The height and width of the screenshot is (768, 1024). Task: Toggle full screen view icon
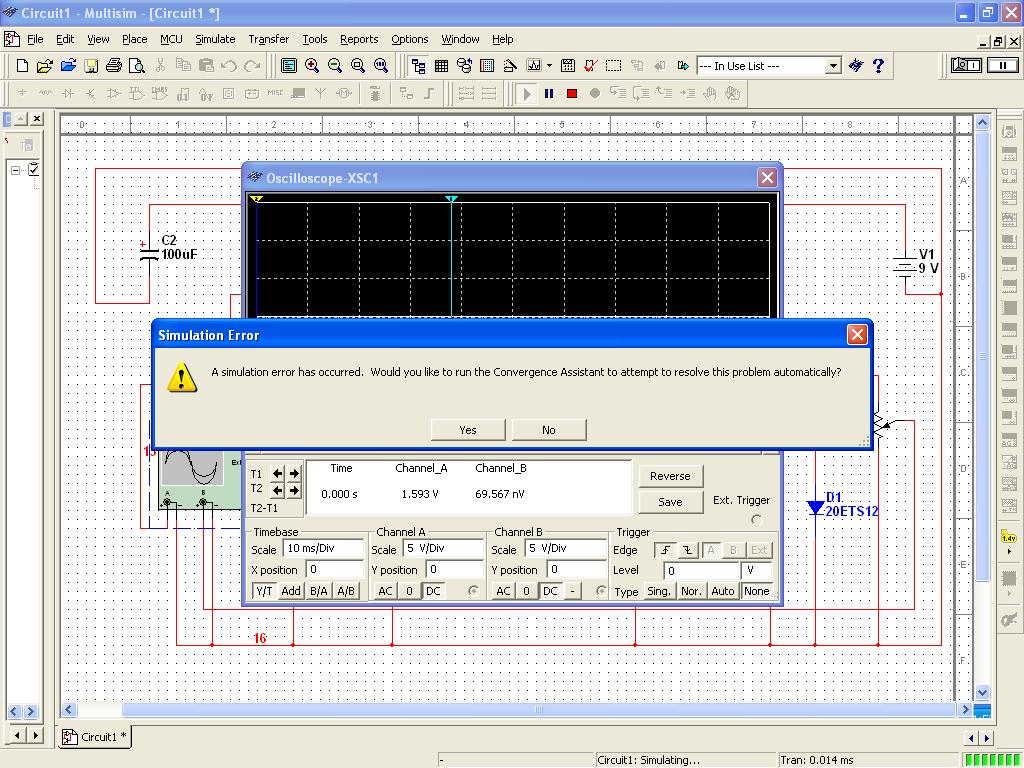pos(289,65)
